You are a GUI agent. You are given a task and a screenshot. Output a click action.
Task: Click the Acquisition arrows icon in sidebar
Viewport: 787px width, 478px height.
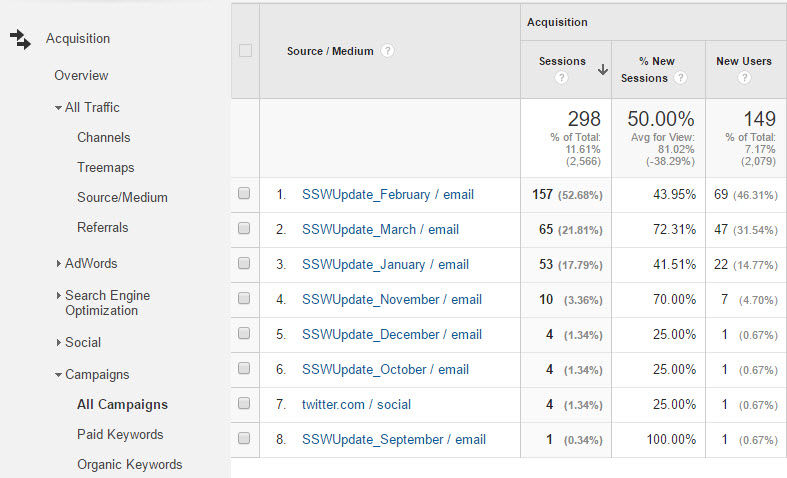(x=20, y=39)
